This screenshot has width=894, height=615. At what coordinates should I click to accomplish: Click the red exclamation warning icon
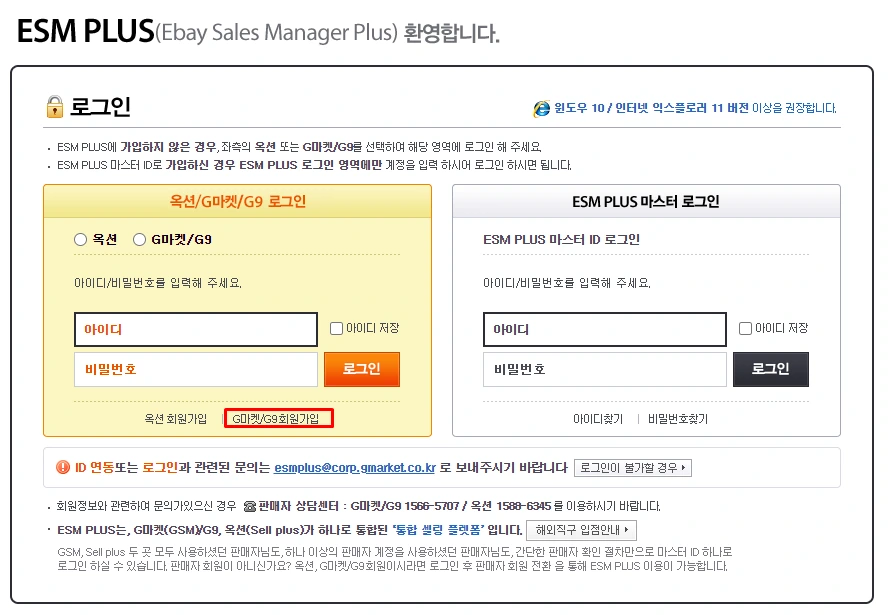pyautogui.click(x=63, y=467)
